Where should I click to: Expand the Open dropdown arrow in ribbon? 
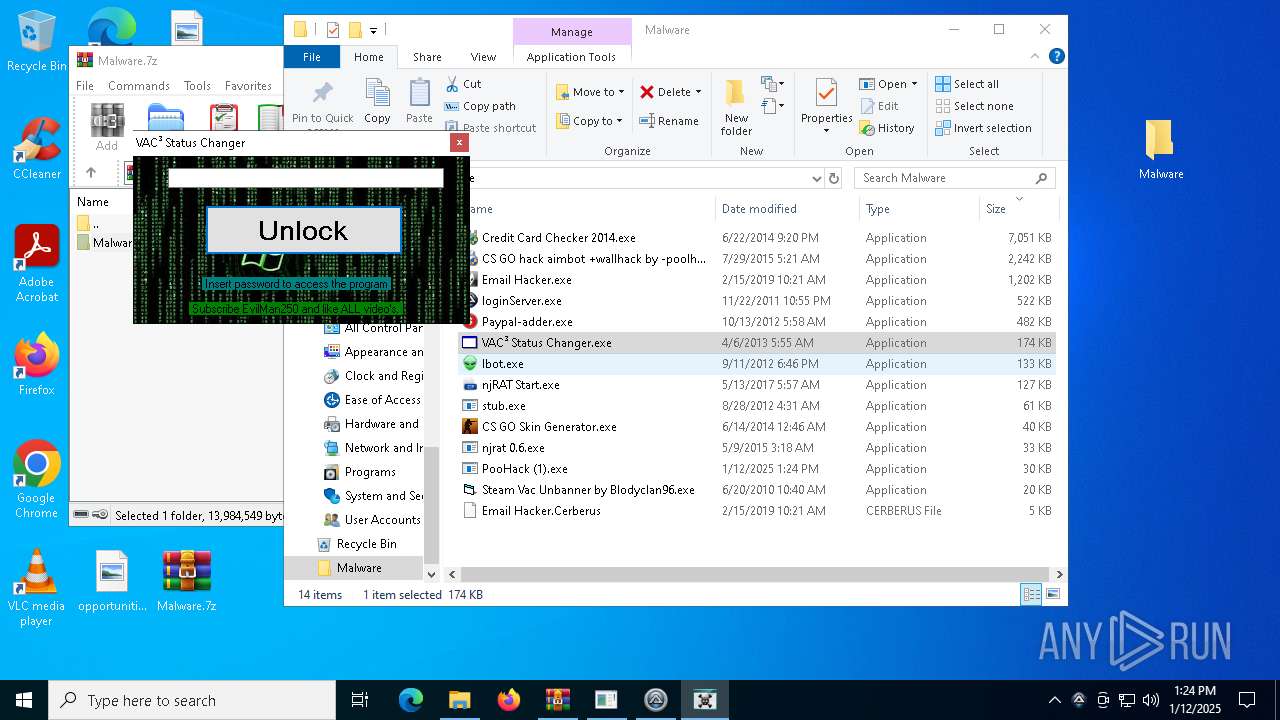914,84
